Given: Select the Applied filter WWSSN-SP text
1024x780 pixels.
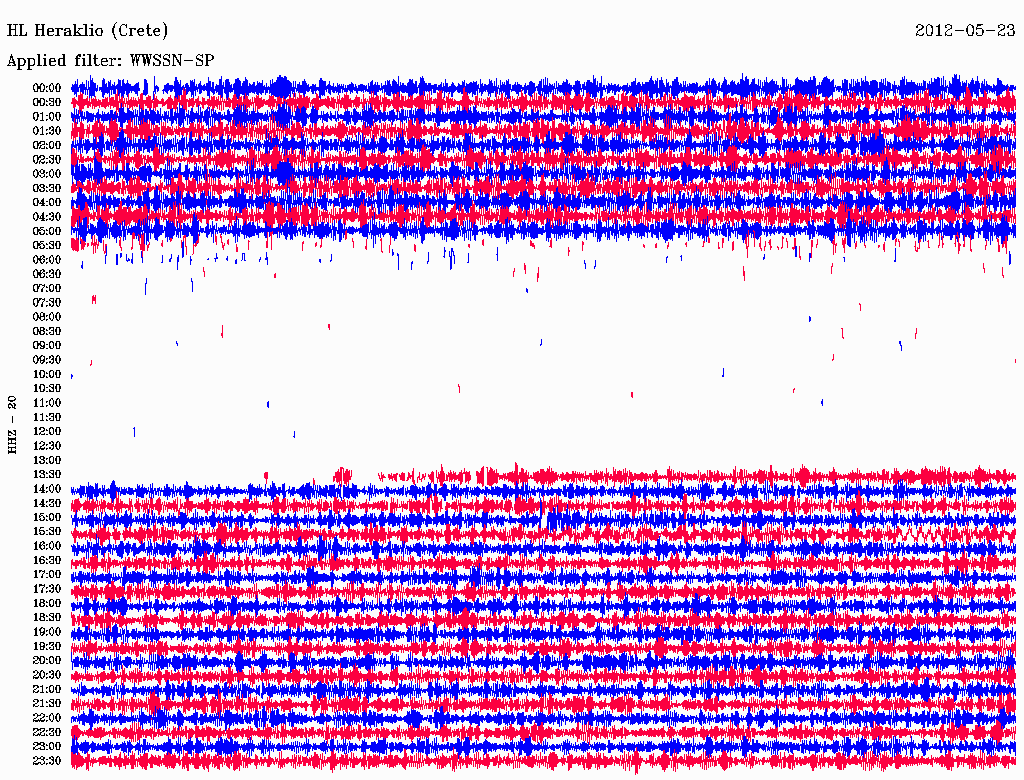Looking at the screenshot, I should [110, 60].
